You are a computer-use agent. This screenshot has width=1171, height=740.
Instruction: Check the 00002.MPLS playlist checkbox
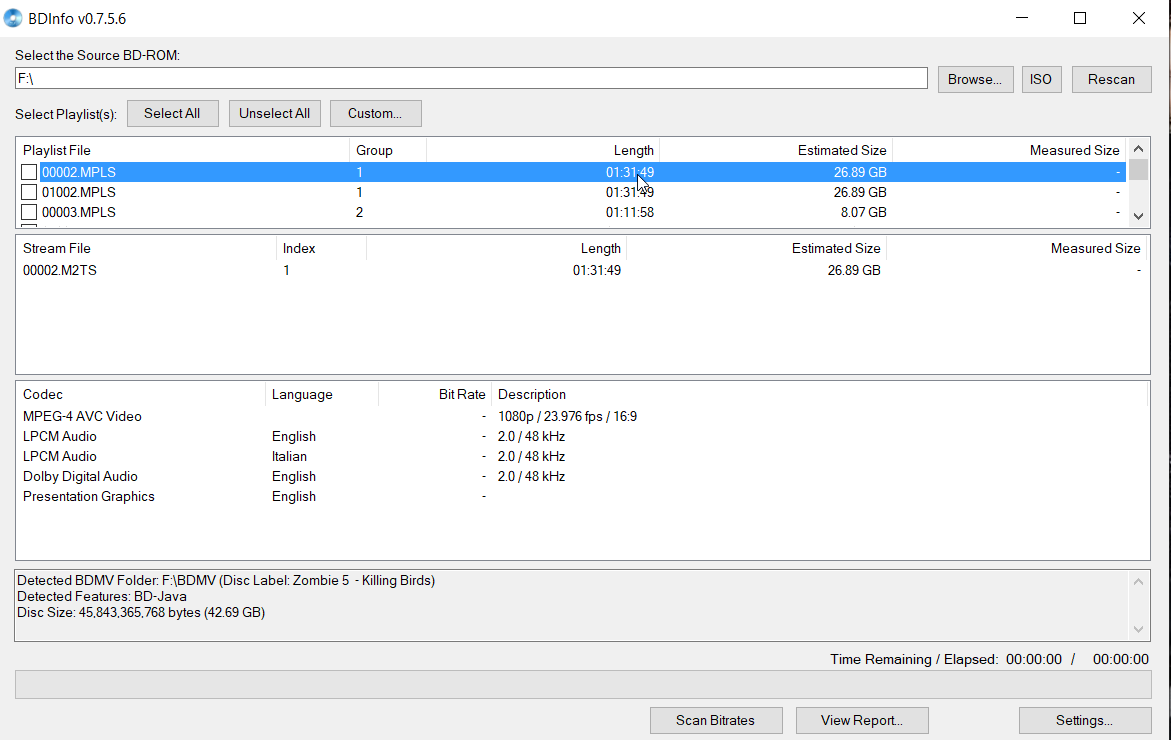pos(29,172)
